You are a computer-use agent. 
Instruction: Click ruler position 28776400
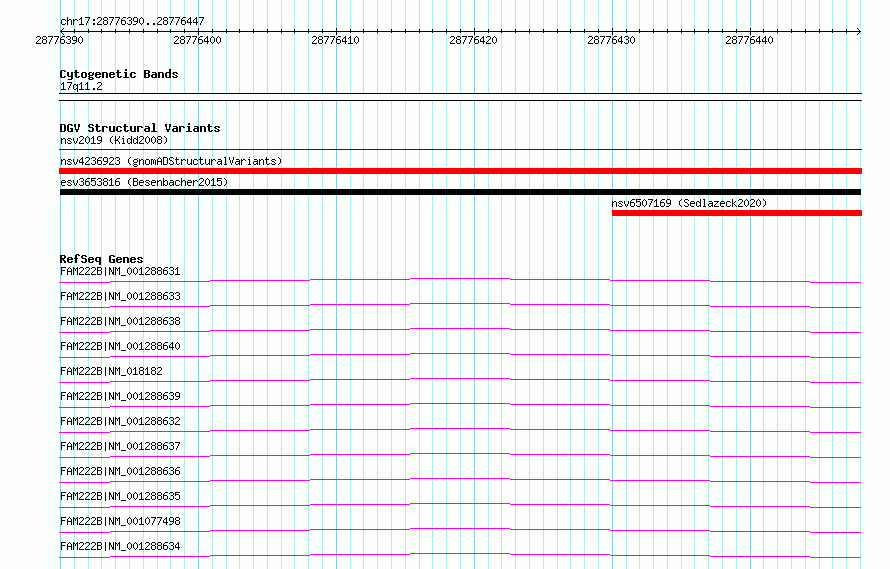197,40
